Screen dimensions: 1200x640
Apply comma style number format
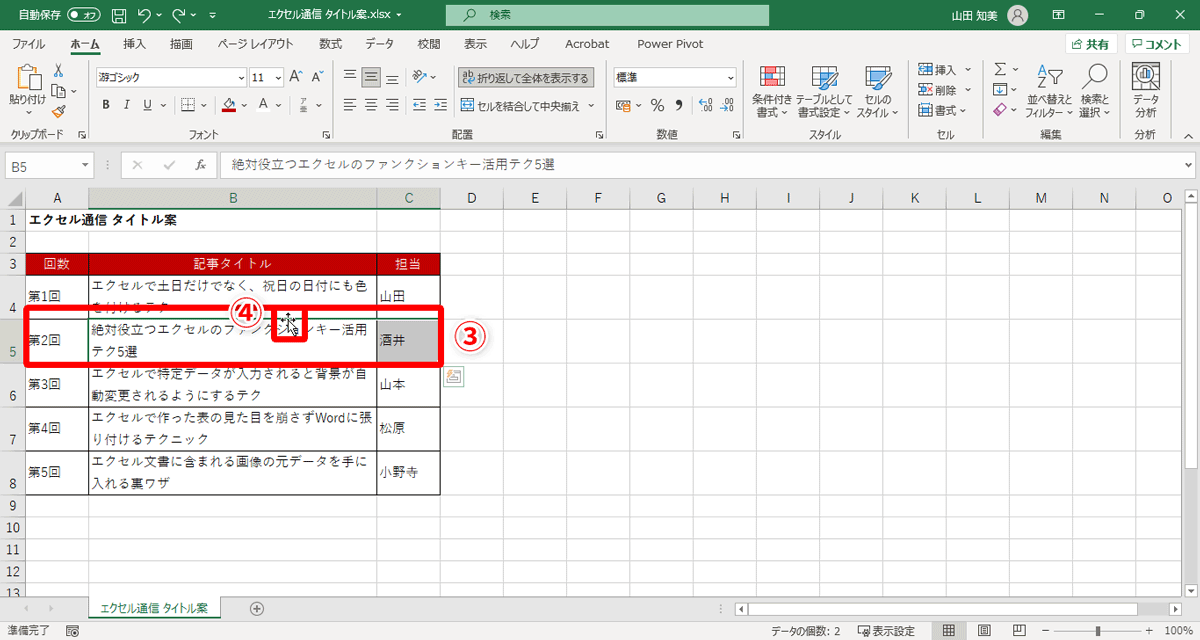pos(679,104)
